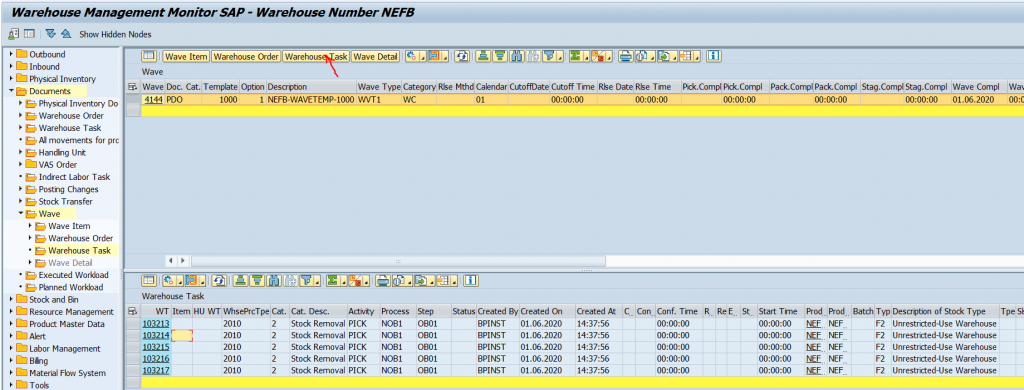Click list/form view icon in Warehouse Task toolbar
1024x390 pixels.
pos(149,280)
